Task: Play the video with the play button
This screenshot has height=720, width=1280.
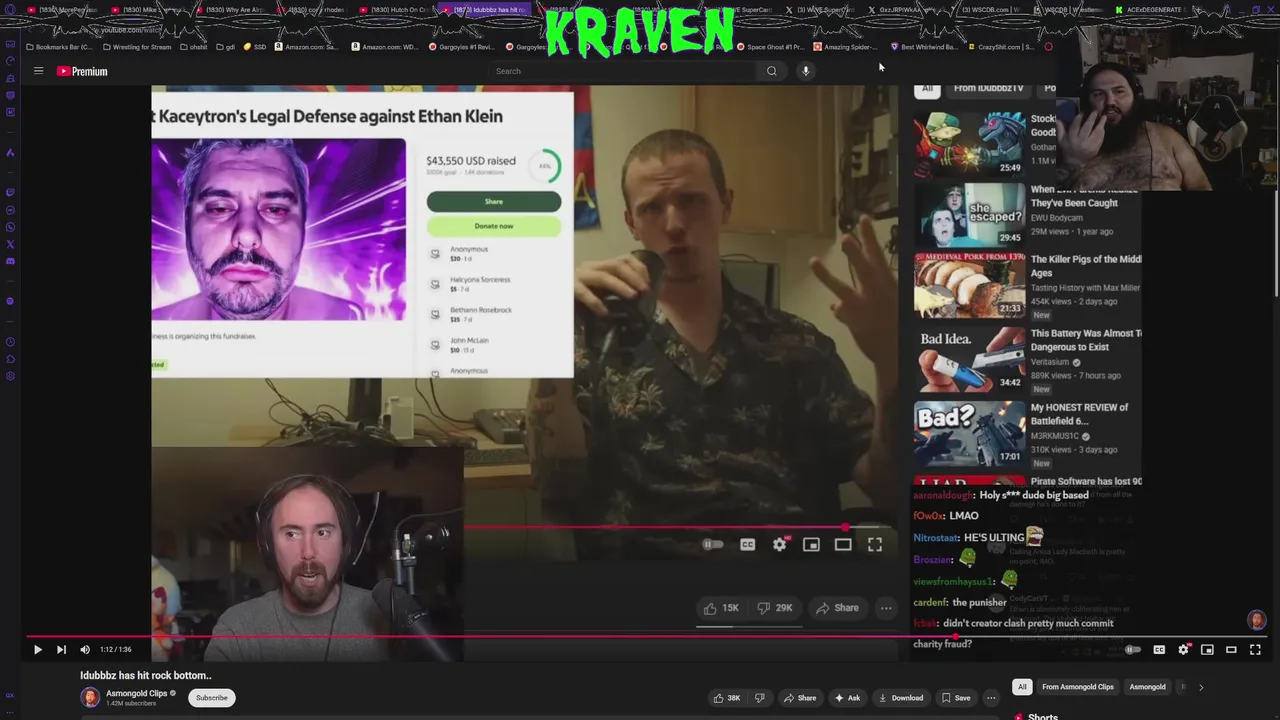Action: click(x=38, y=650)
